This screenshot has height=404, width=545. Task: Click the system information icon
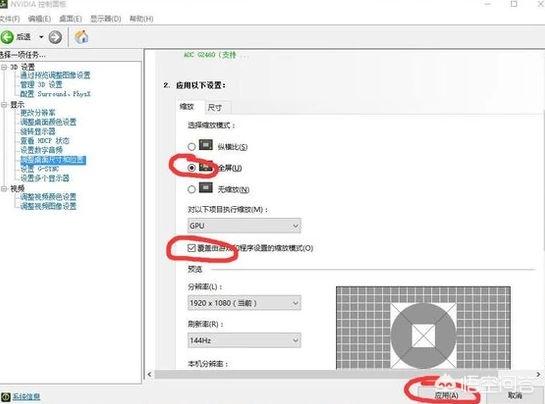6,396
